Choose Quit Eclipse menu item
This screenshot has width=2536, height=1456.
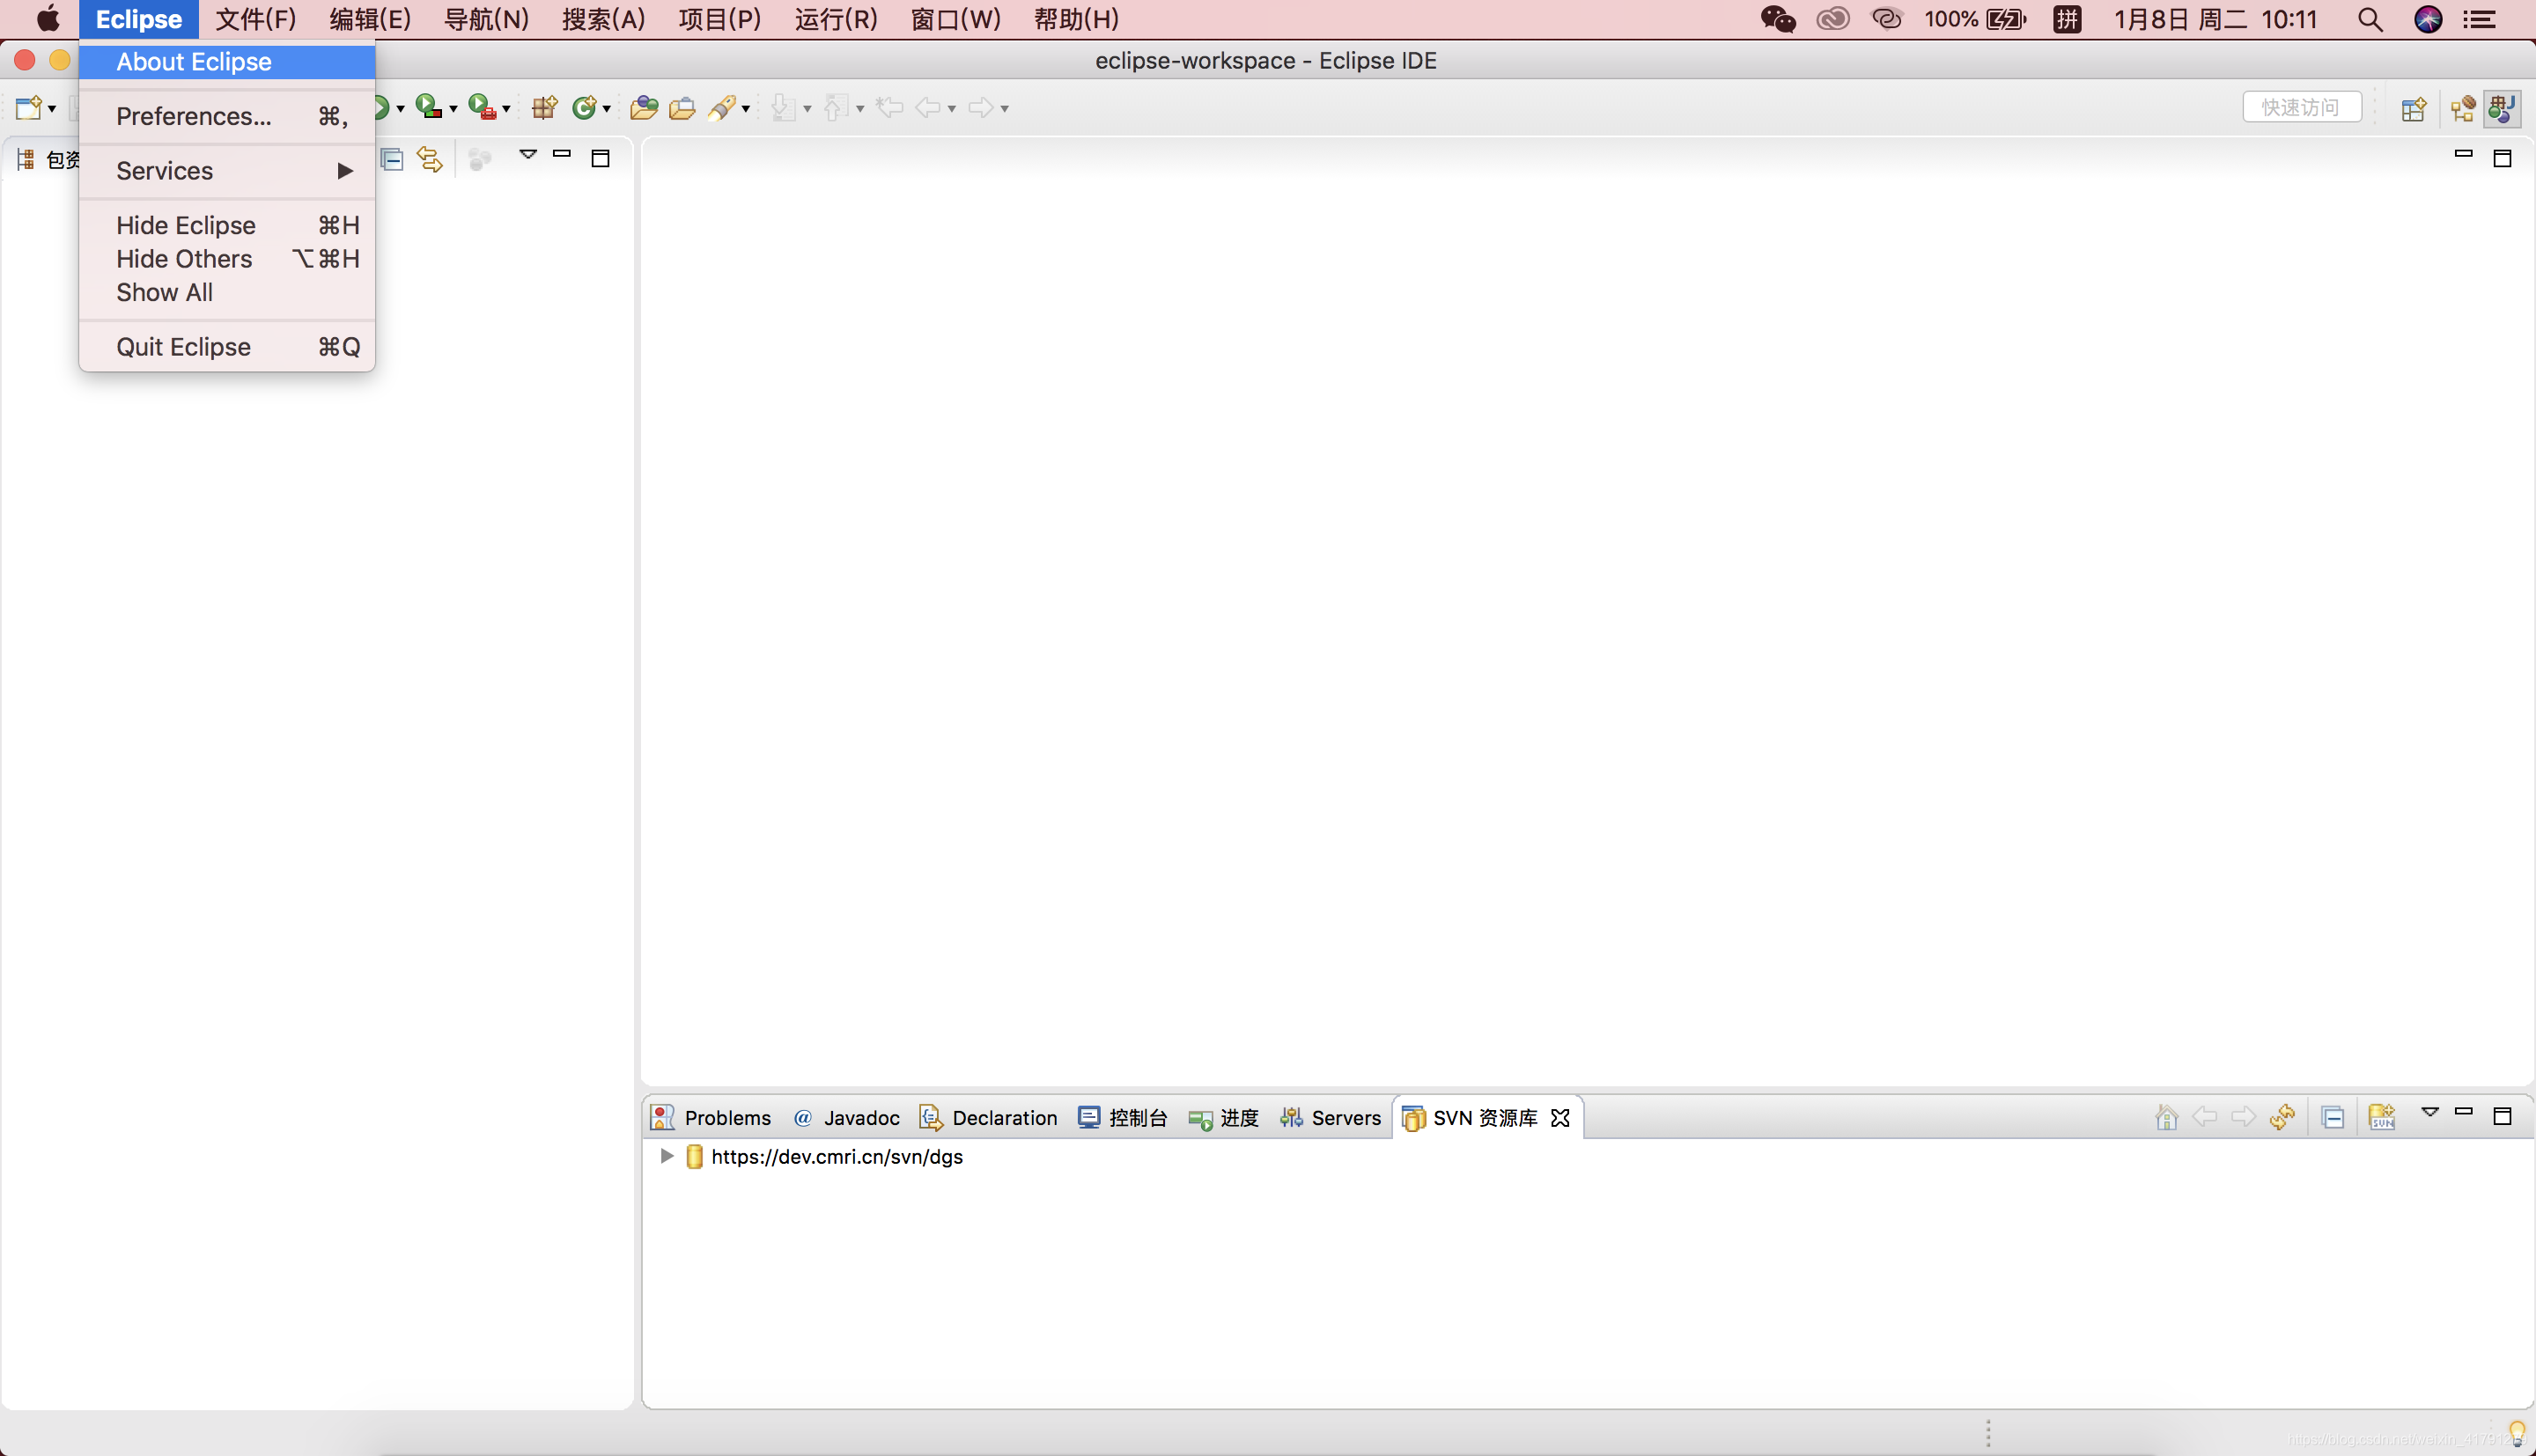coord(227,347)
